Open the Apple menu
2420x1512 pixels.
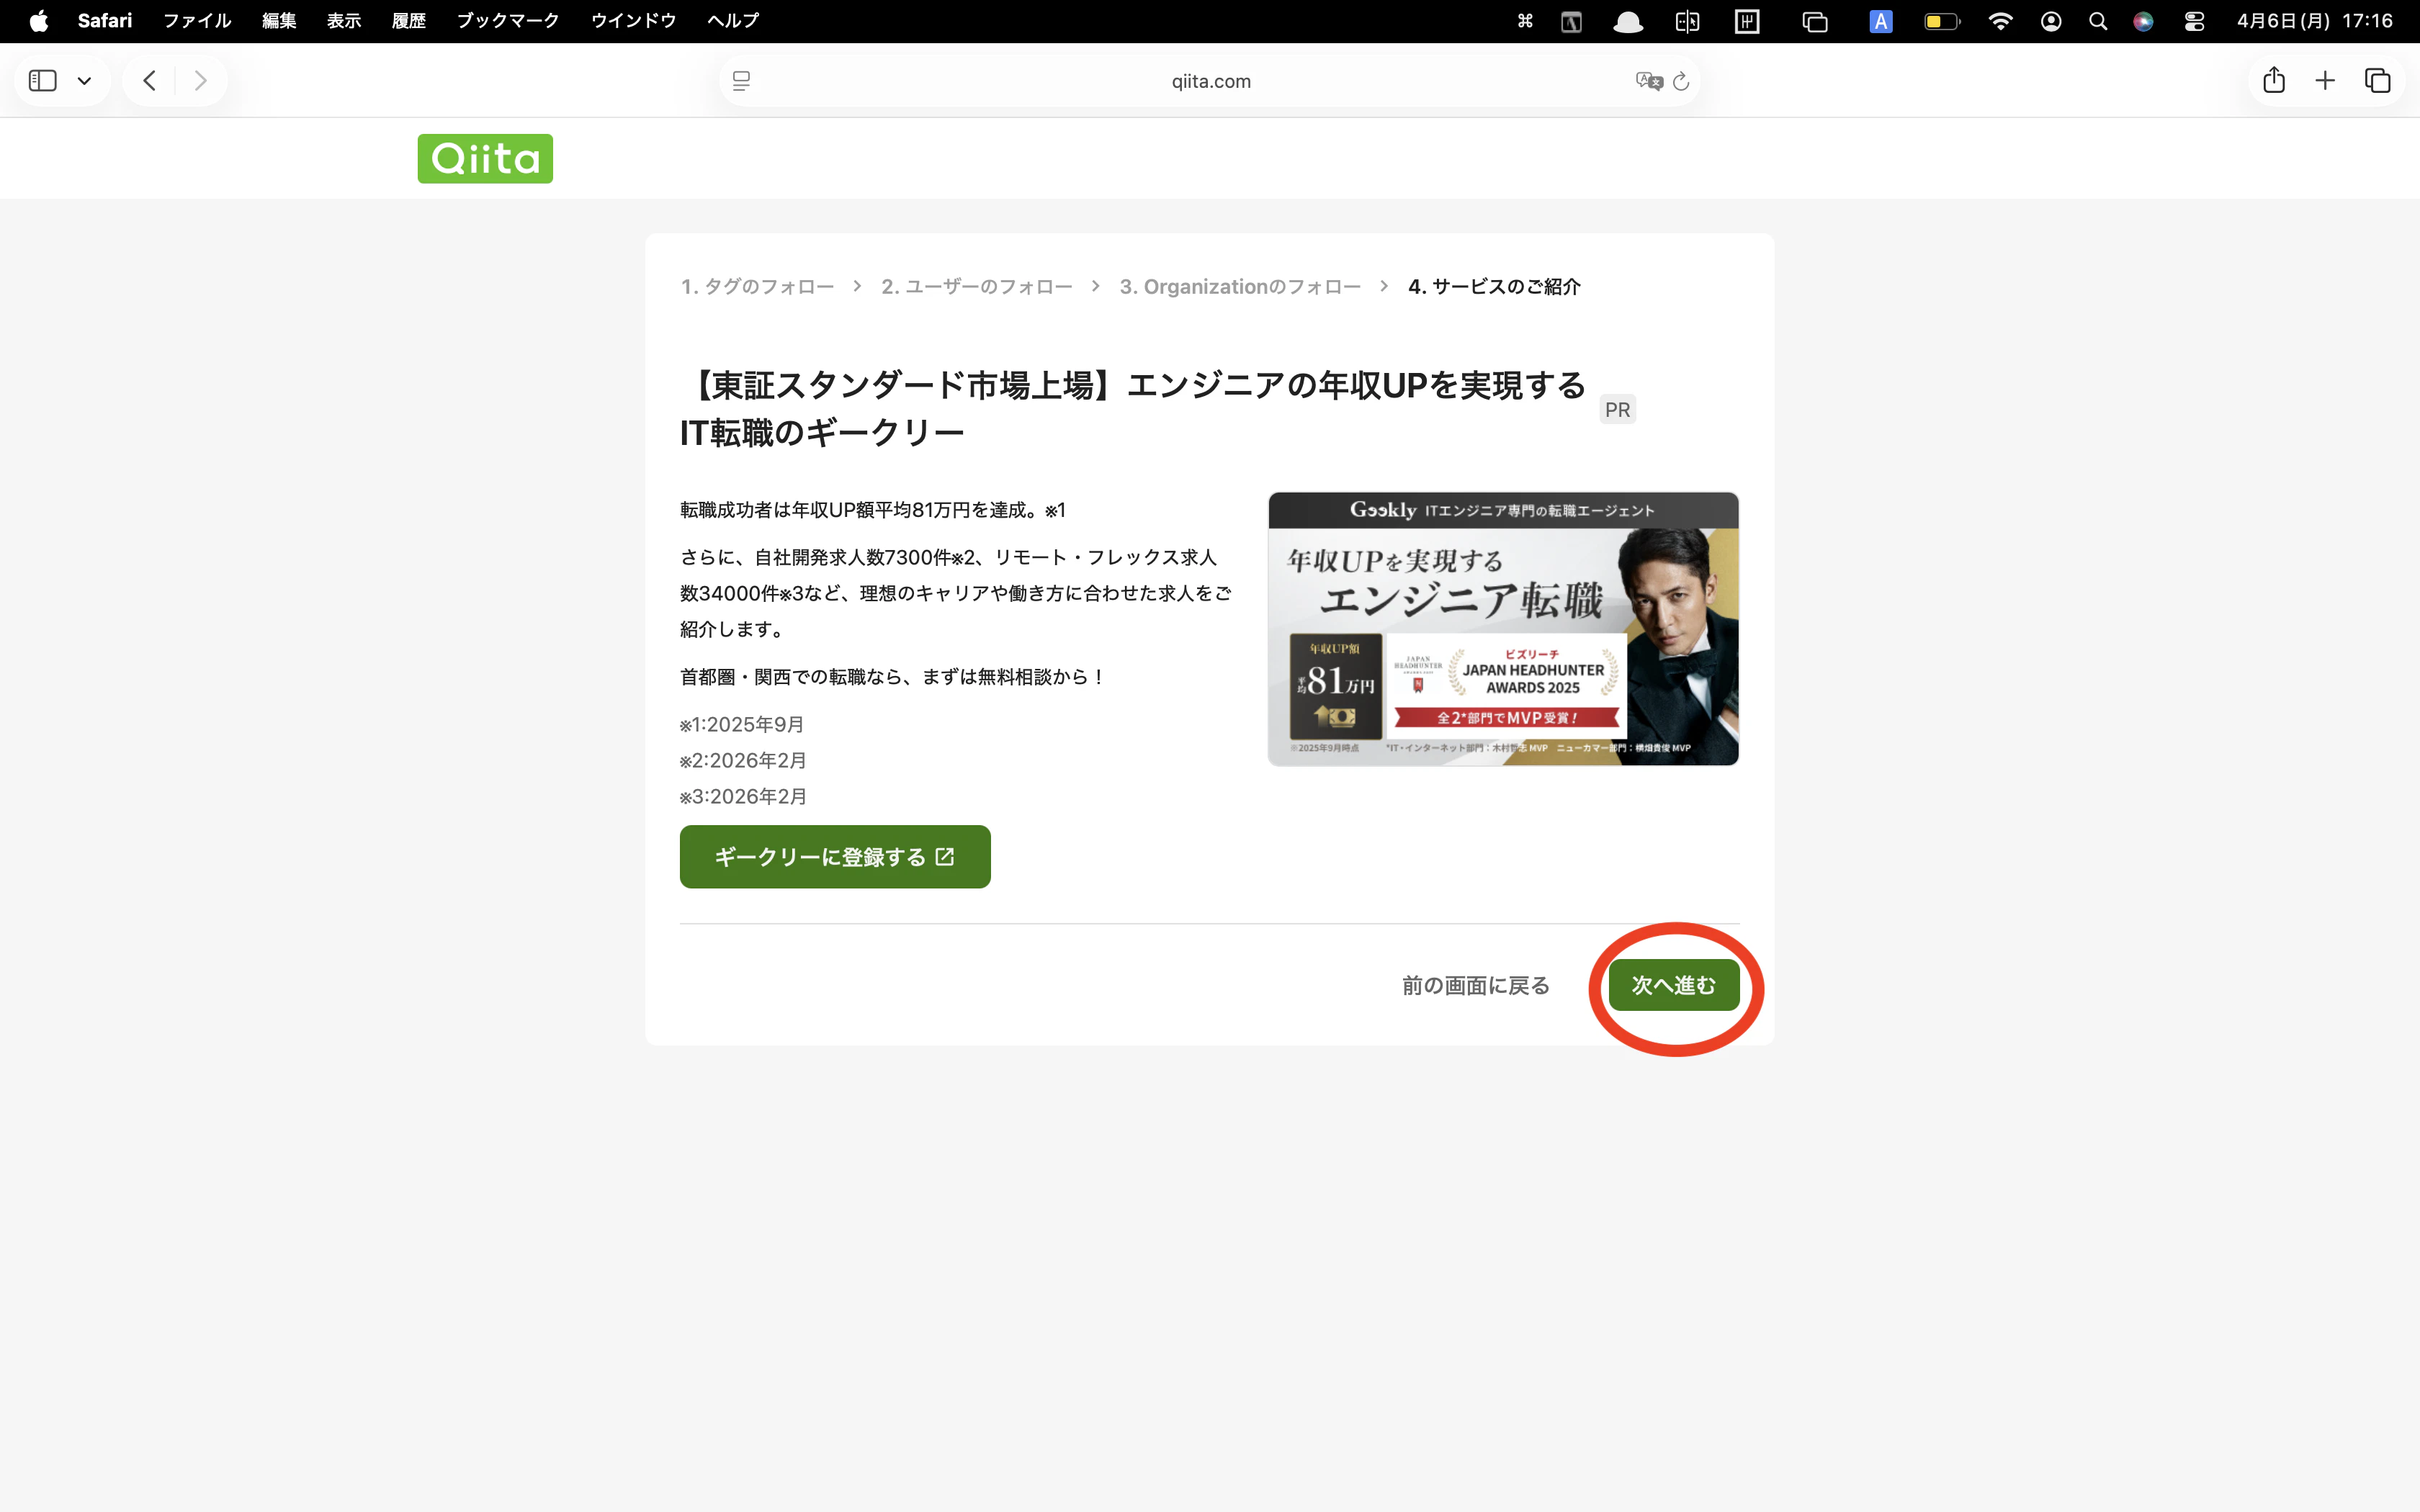pyautogui.click(x=38, y=21)
